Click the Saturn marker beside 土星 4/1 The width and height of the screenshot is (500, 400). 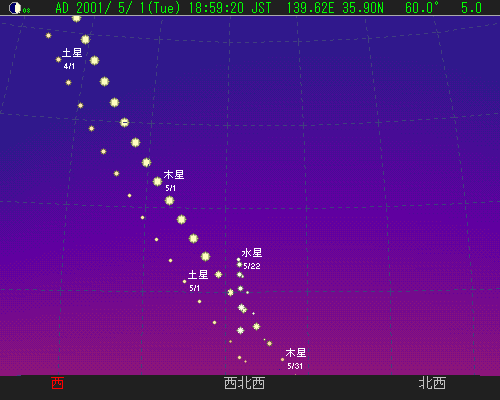click(x=59, y=60)
